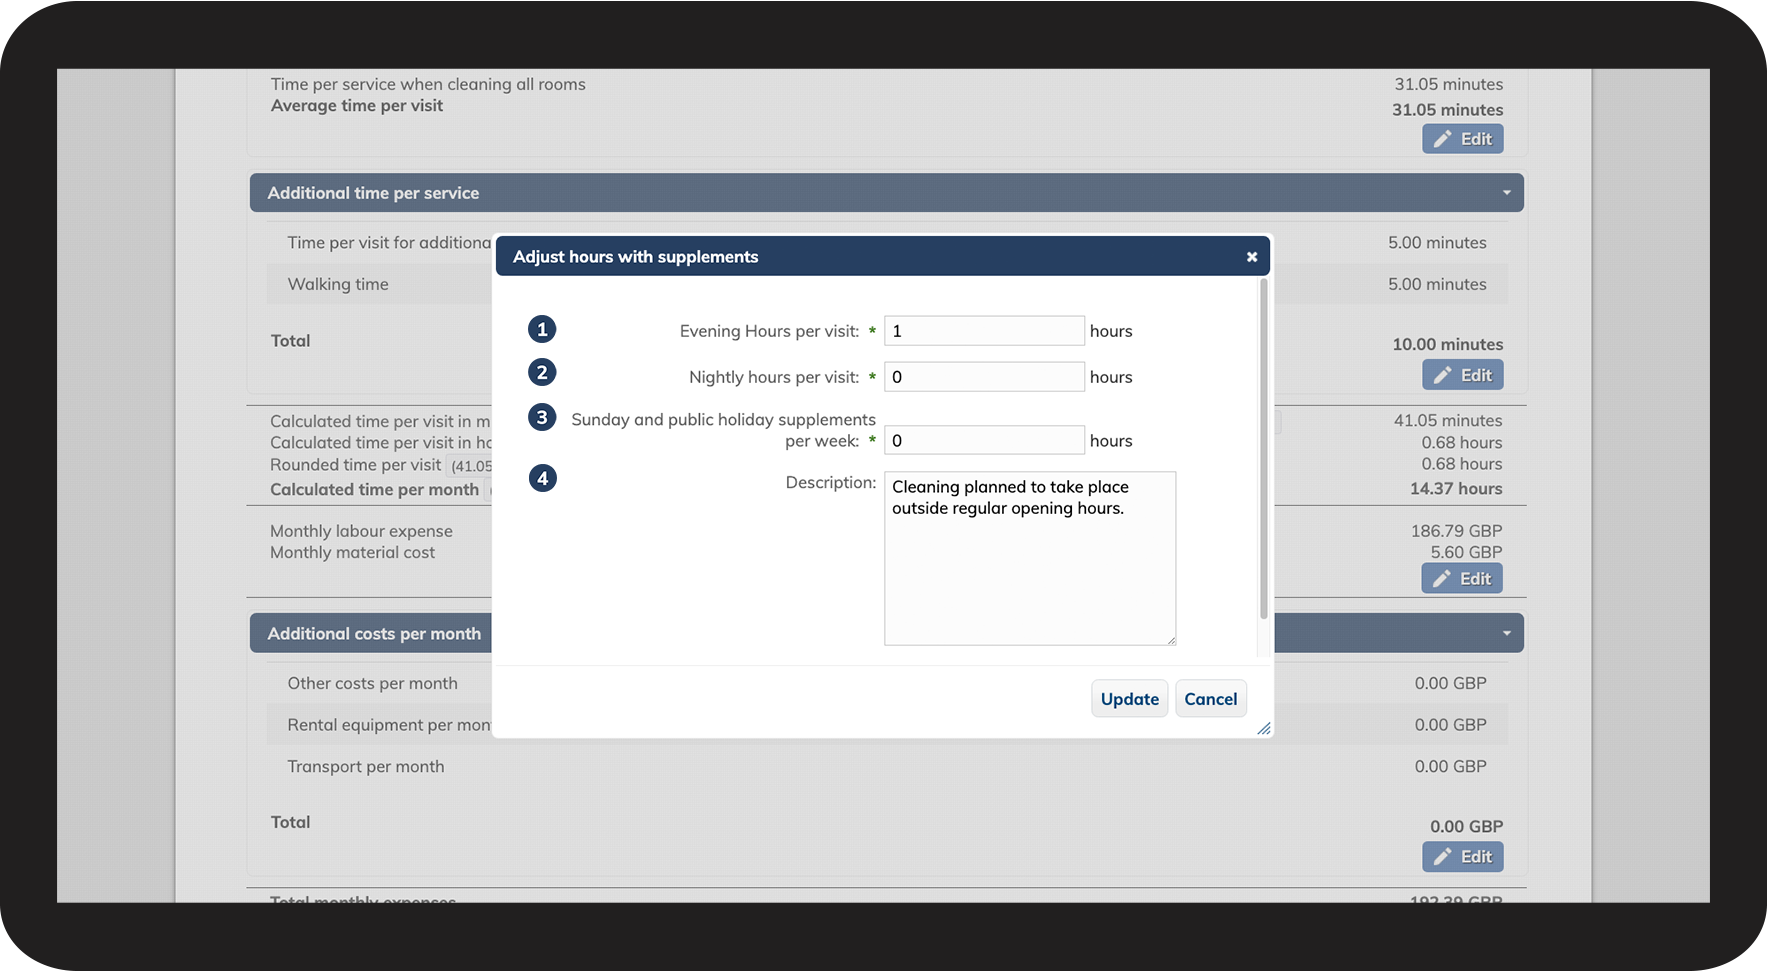Screen dimensions: 1767x971
Task: Click the dialog resize handle corner
Action: tap(1264, 729)
